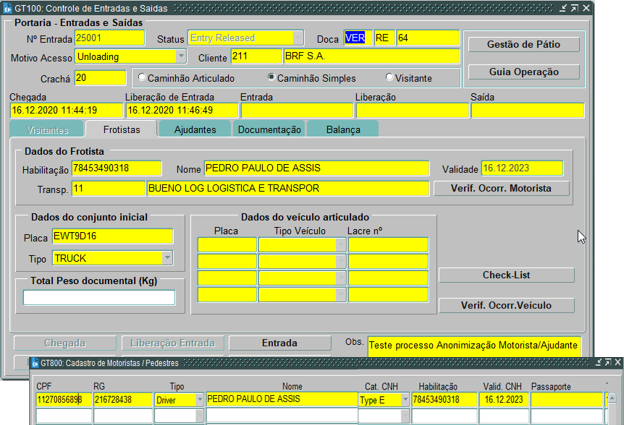The height and width of the screenshot is (425, 624).
Task: Open the Motivo Acesso dropdown
Action: click(181, 57)
